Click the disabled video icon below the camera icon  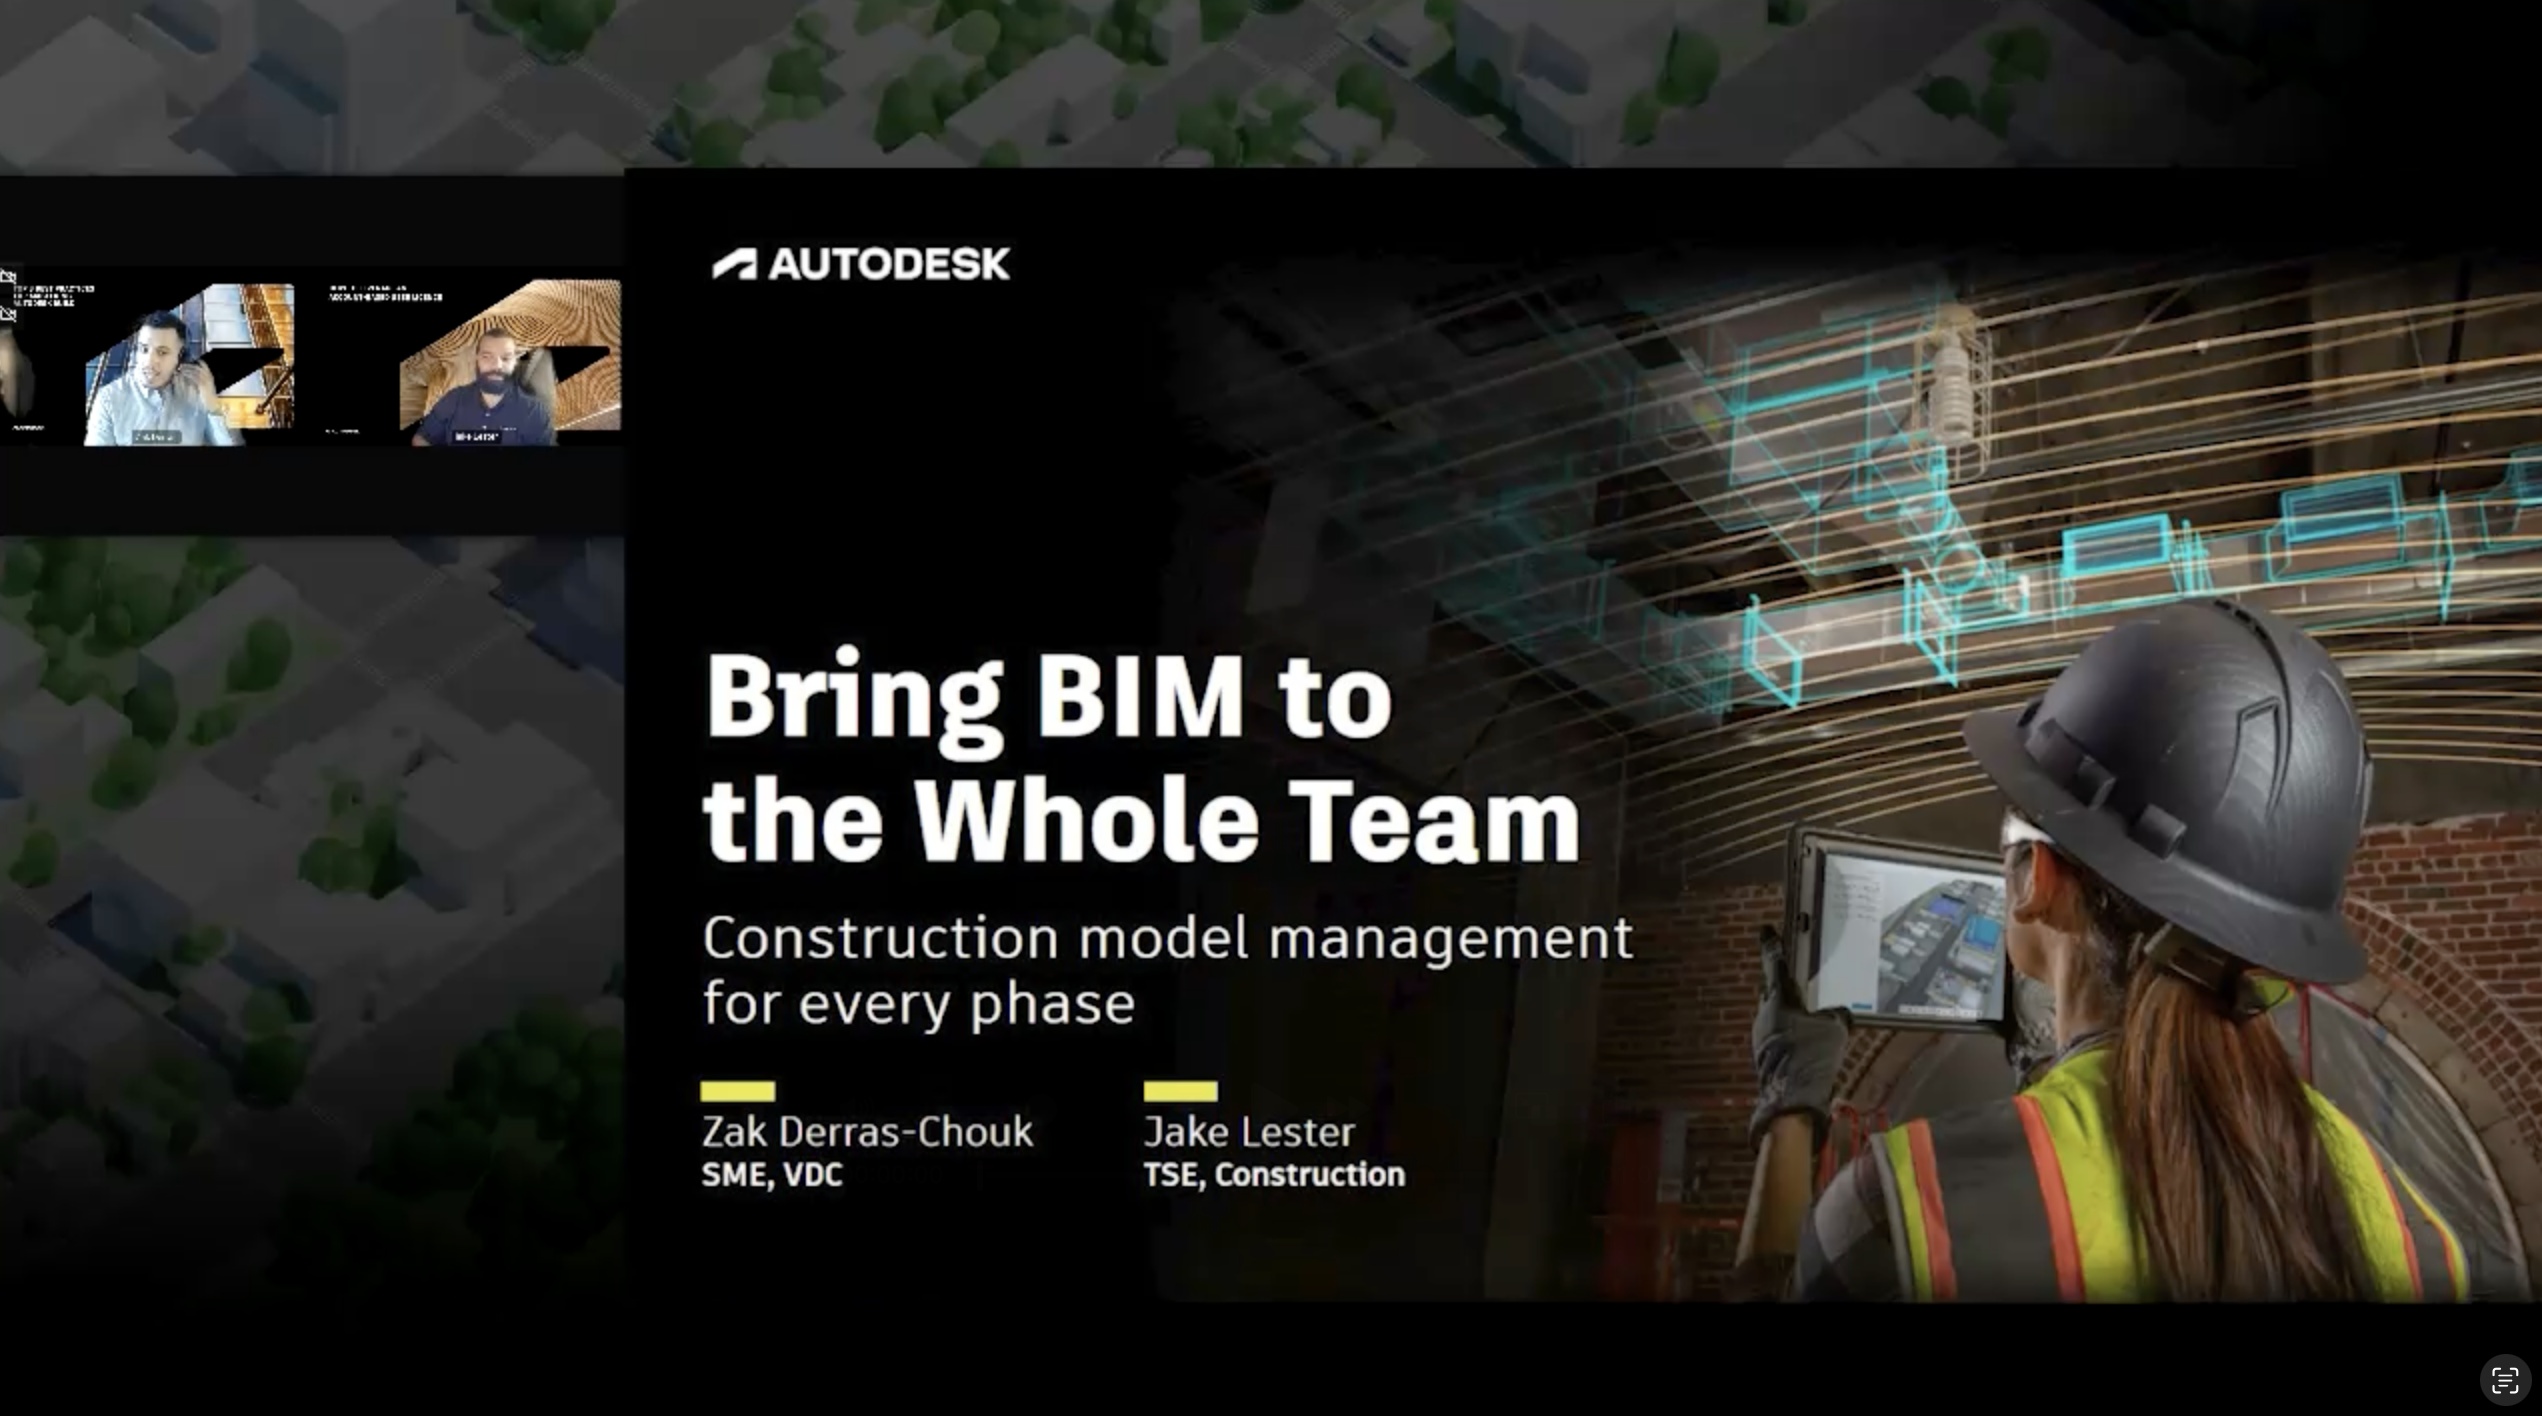coord(9,315)
